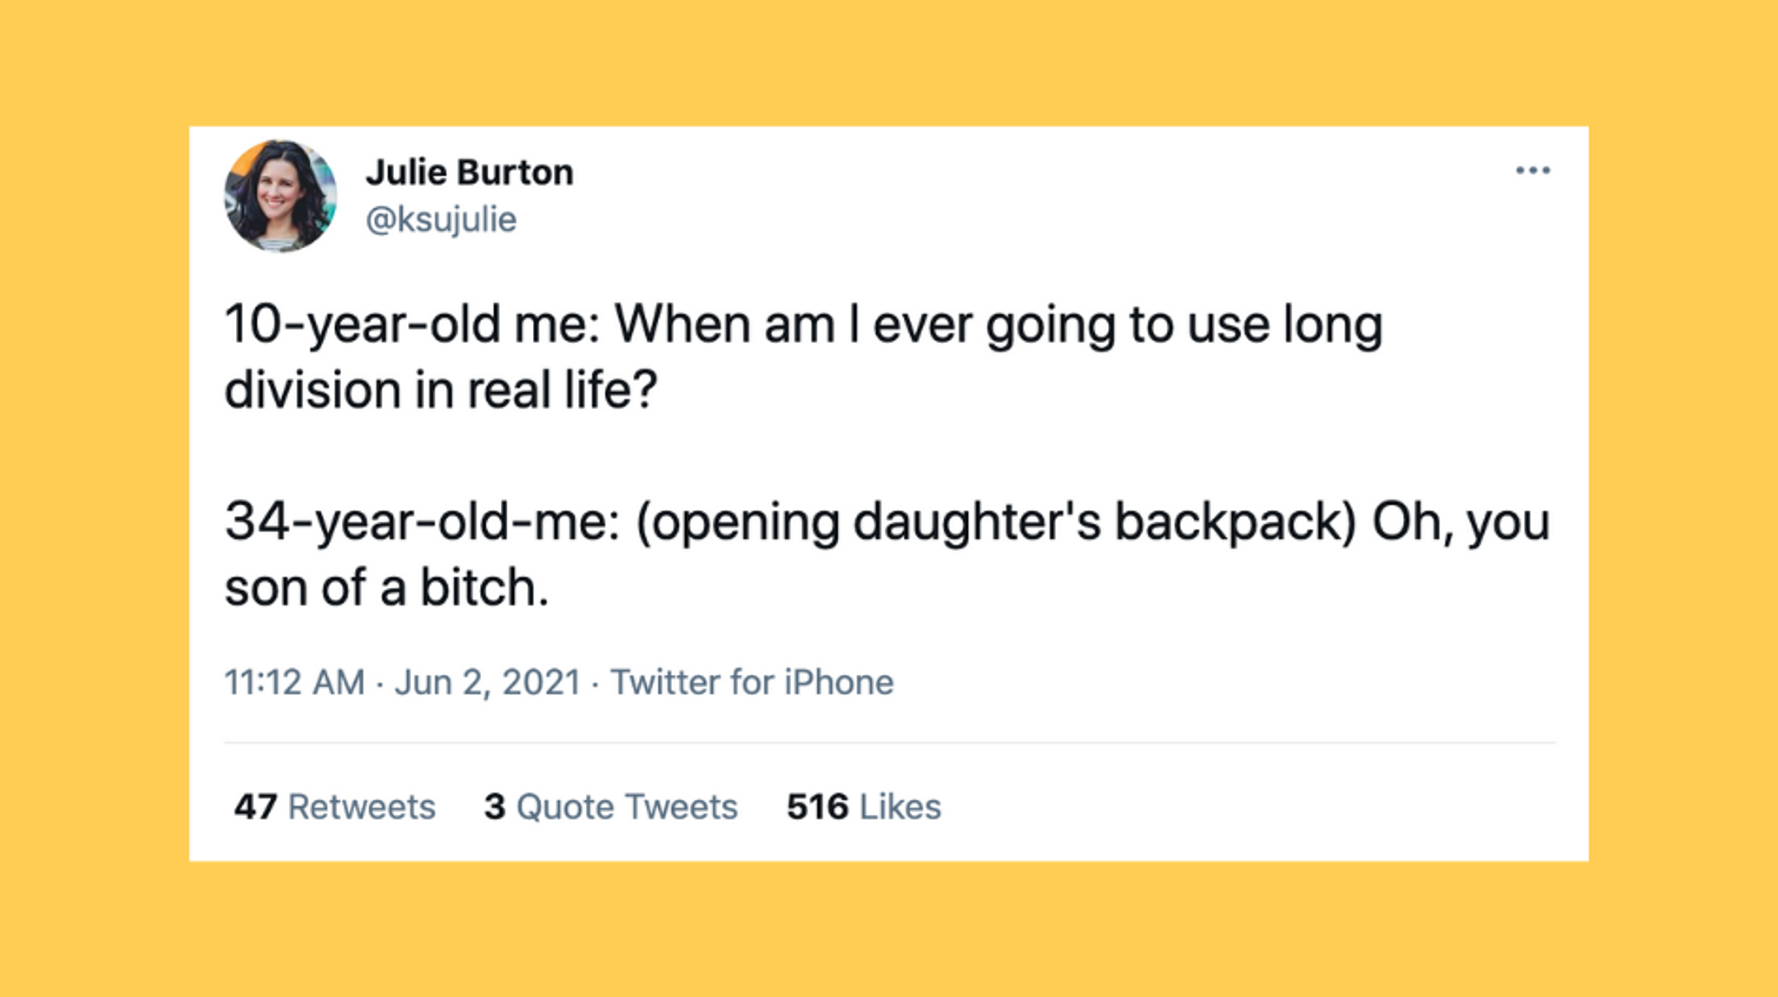Click the Twitter for iPhone source label
1778x997 pixels.
coord(753,681)
